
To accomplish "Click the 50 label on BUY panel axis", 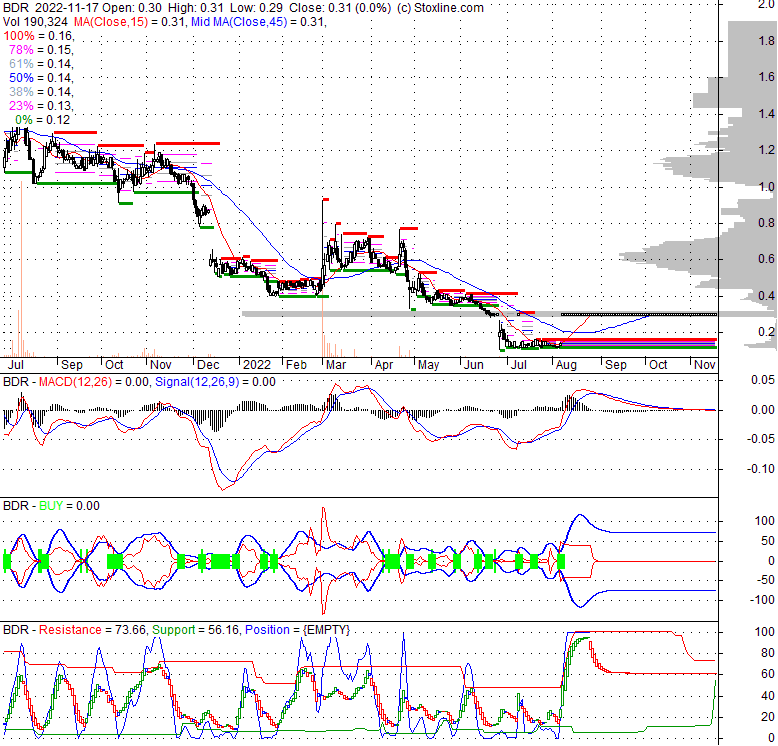I will pyautogui.click(x=768, y=541).
